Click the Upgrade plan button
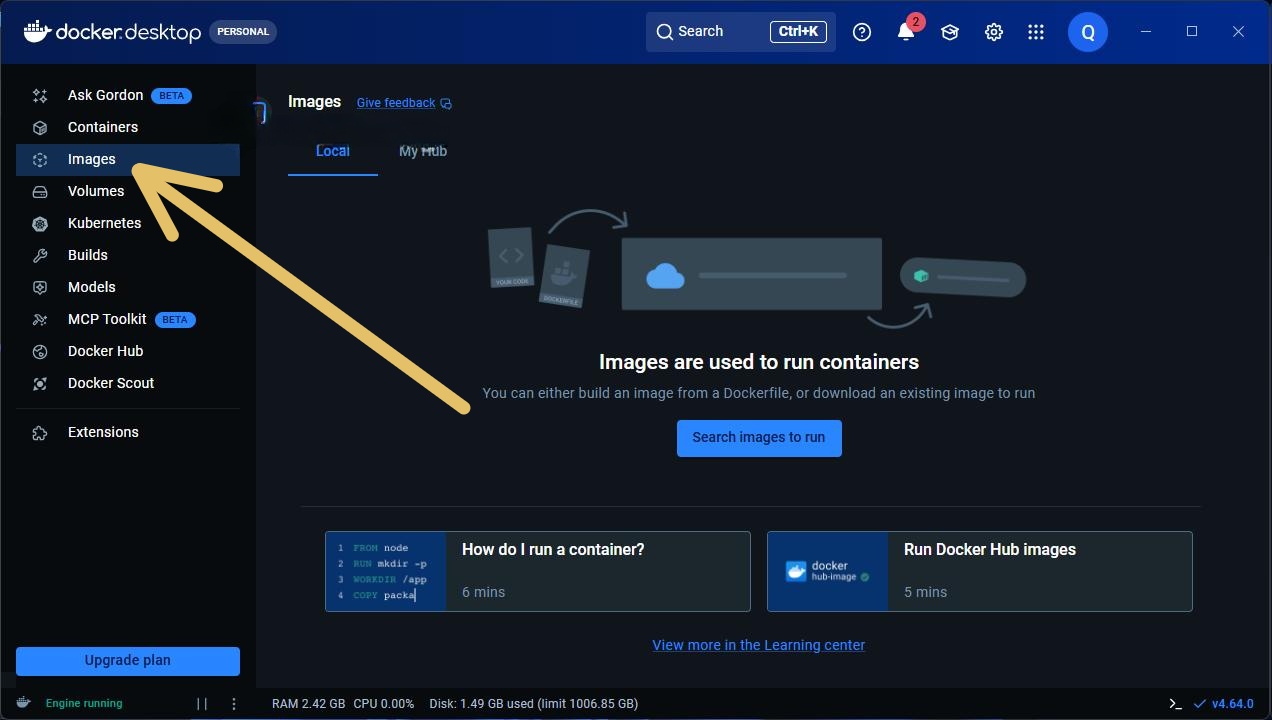 128,661
